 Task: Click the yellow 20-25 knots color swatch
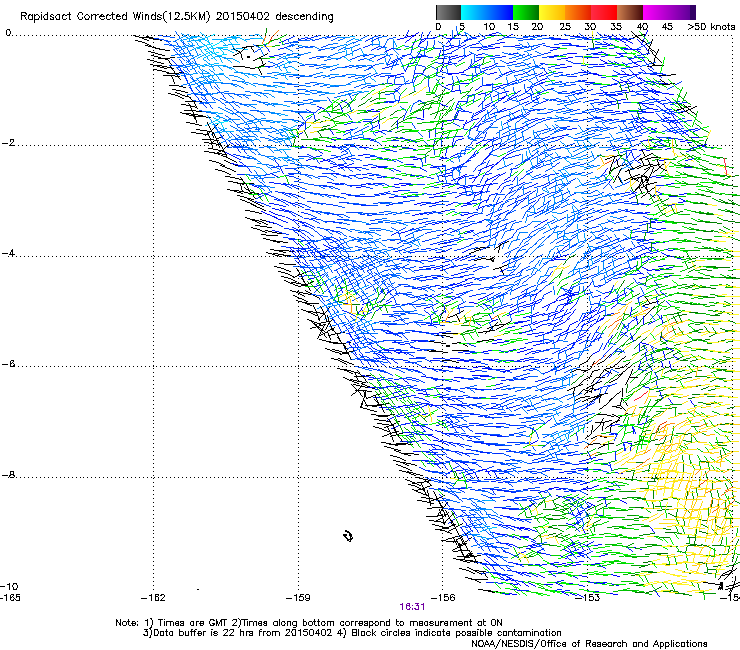pyautogui.click(x=552, y=12)
